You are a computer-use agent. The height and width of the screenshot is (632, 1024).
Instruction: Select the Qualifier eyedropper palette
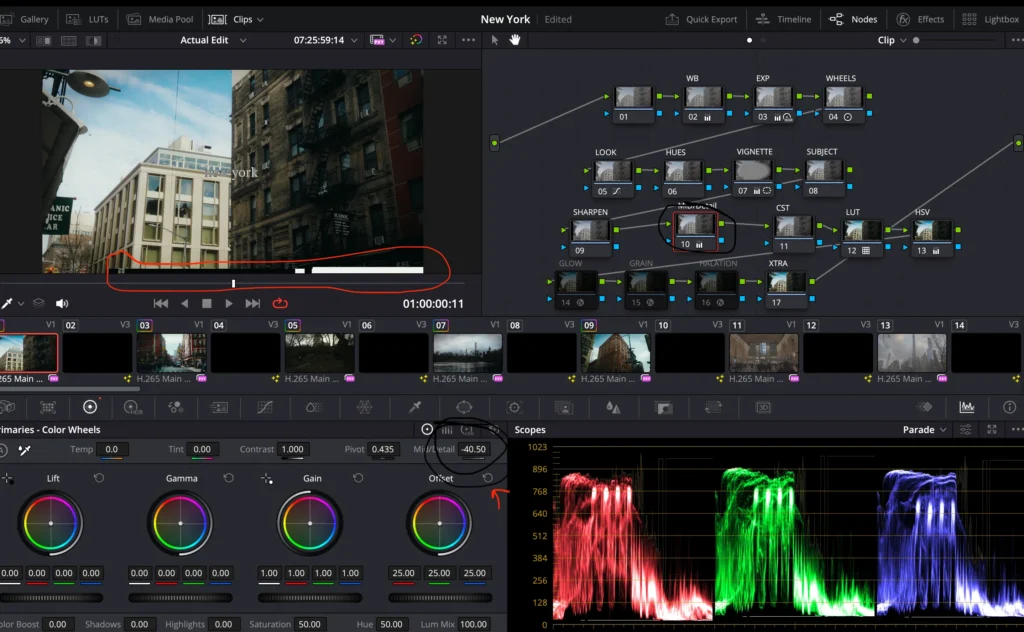(415, 407)
